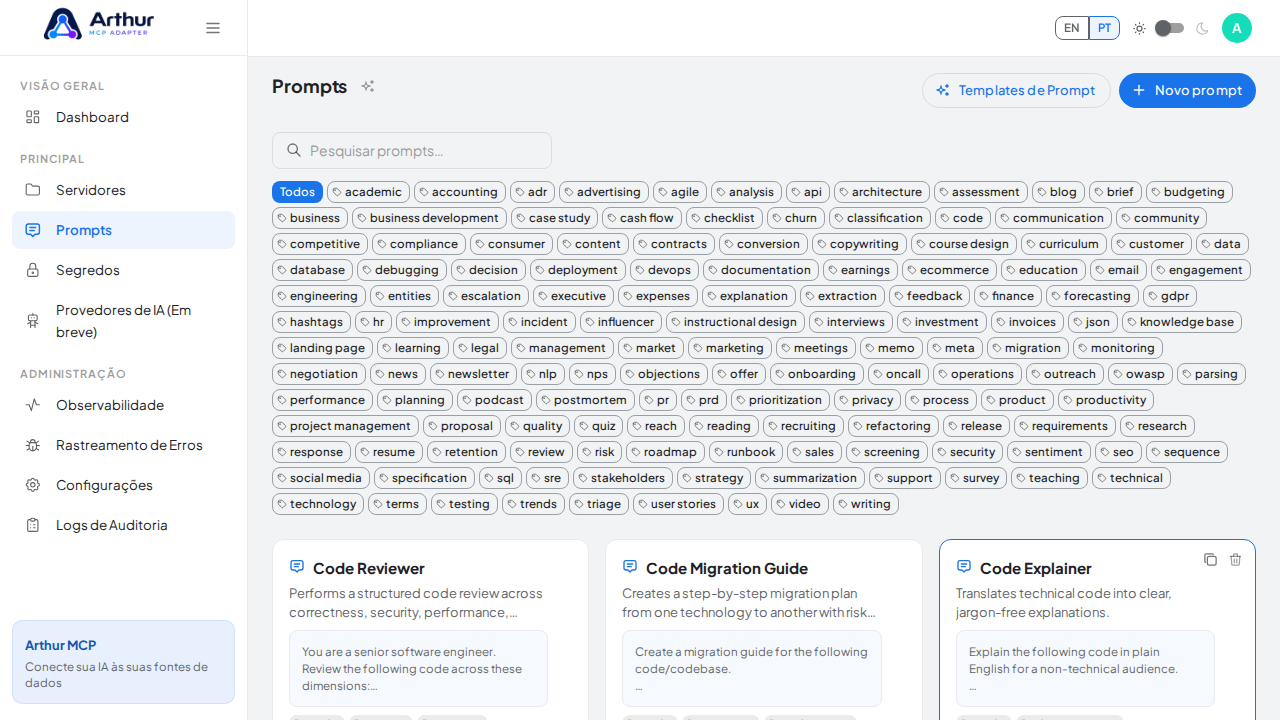Click the Segredos lock icon
Screen dimensions: 1280x720
pyautogui.click(x=33, y=270)
